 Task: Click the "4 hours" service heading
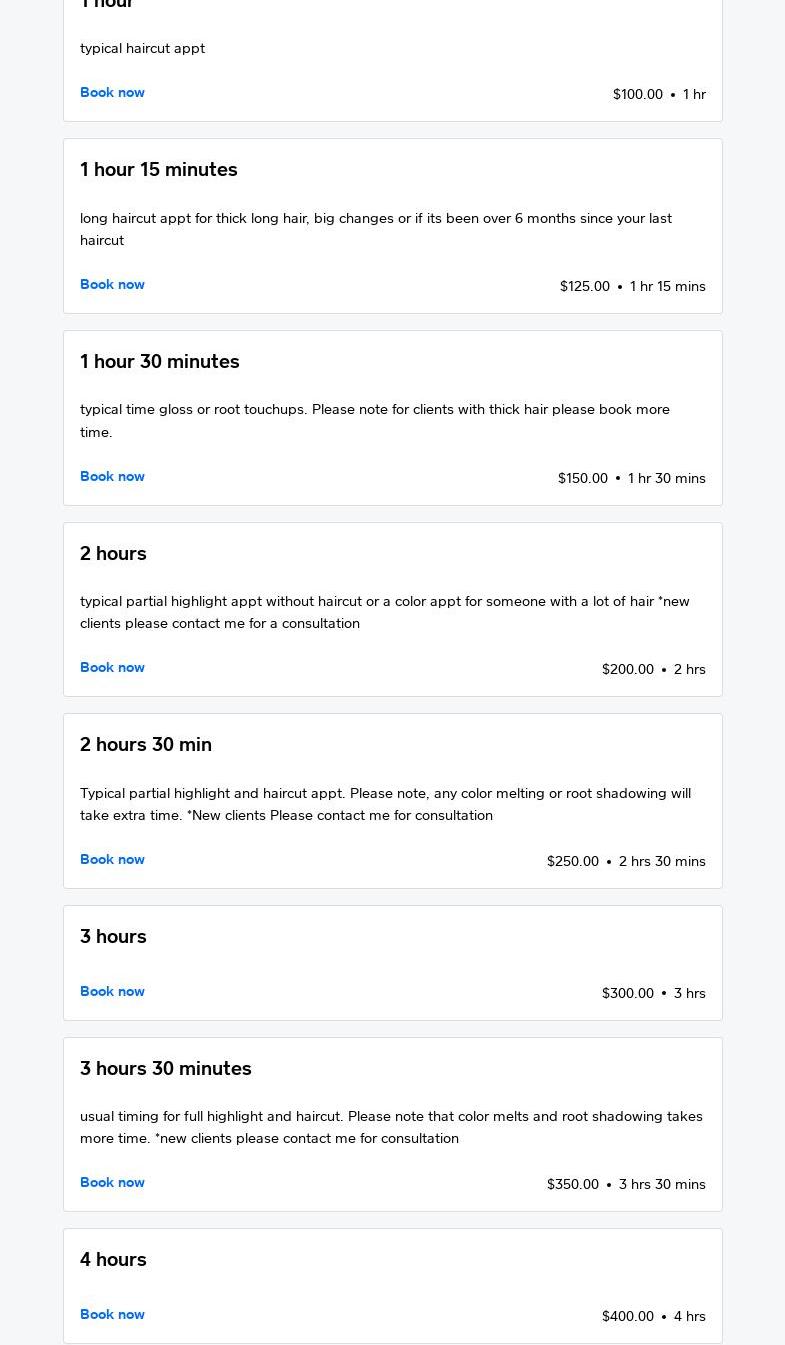pos(113,1260)
